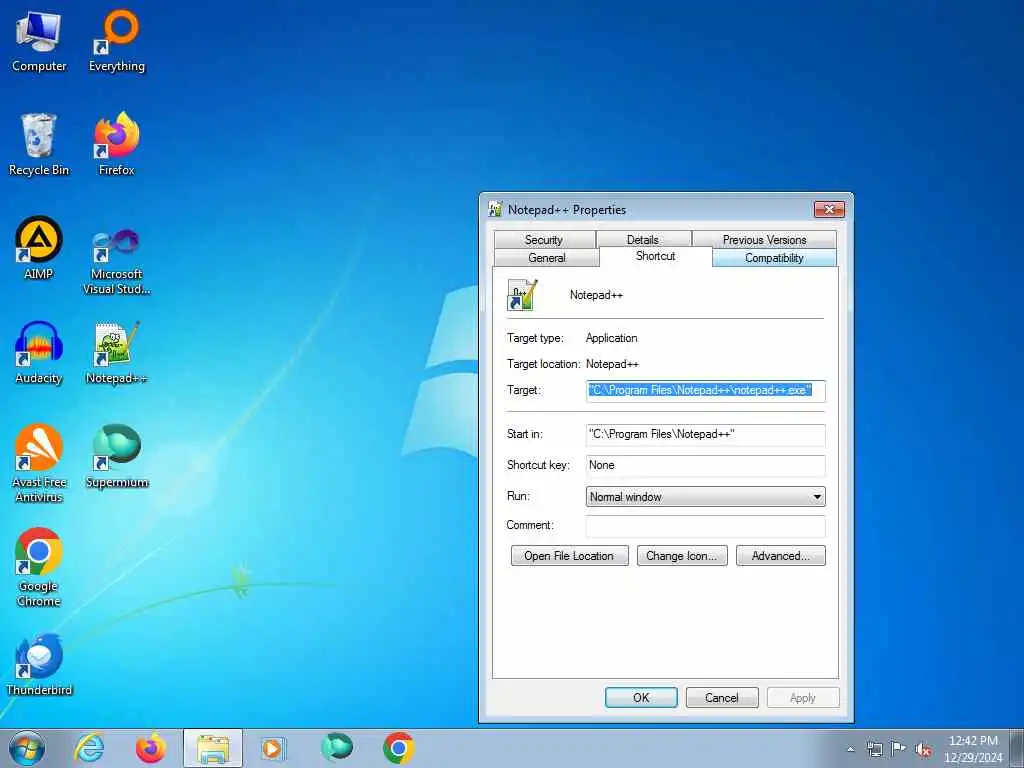1024x768 pixels.
Task: Launch Supermium from the taskbar
Action: coord(337,748)
